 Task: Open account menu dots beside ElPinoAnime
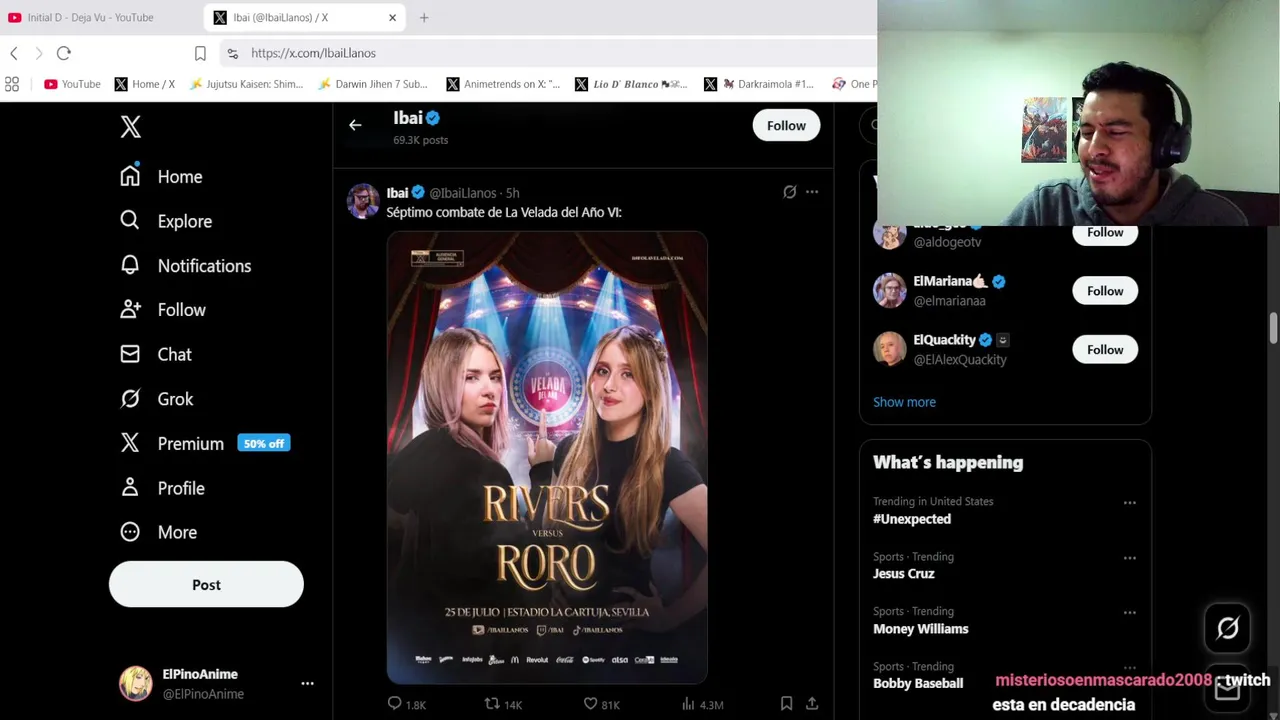click(307, 684)
